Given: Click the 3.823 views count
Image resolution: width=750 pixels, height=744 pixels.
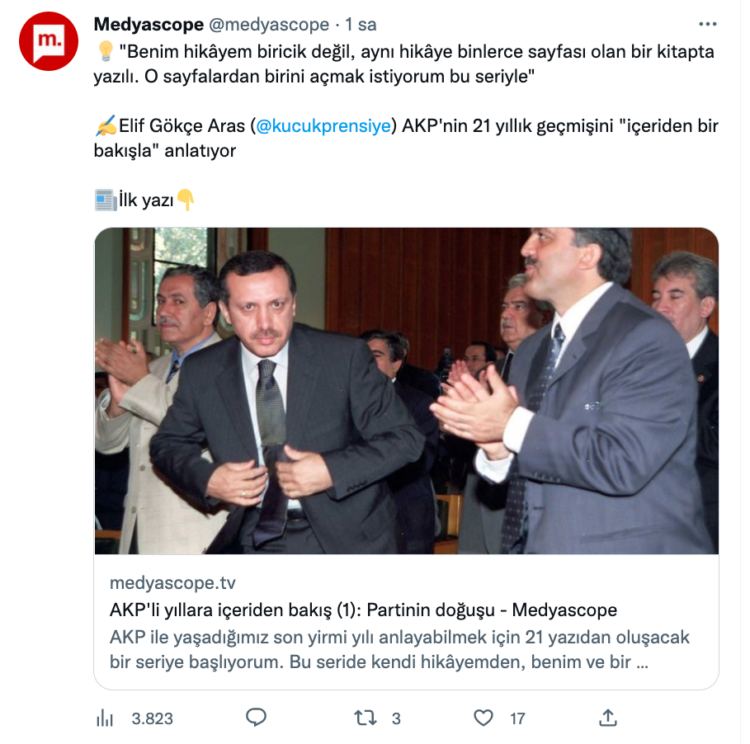Looking at the screenshot, I should (152, 719).
